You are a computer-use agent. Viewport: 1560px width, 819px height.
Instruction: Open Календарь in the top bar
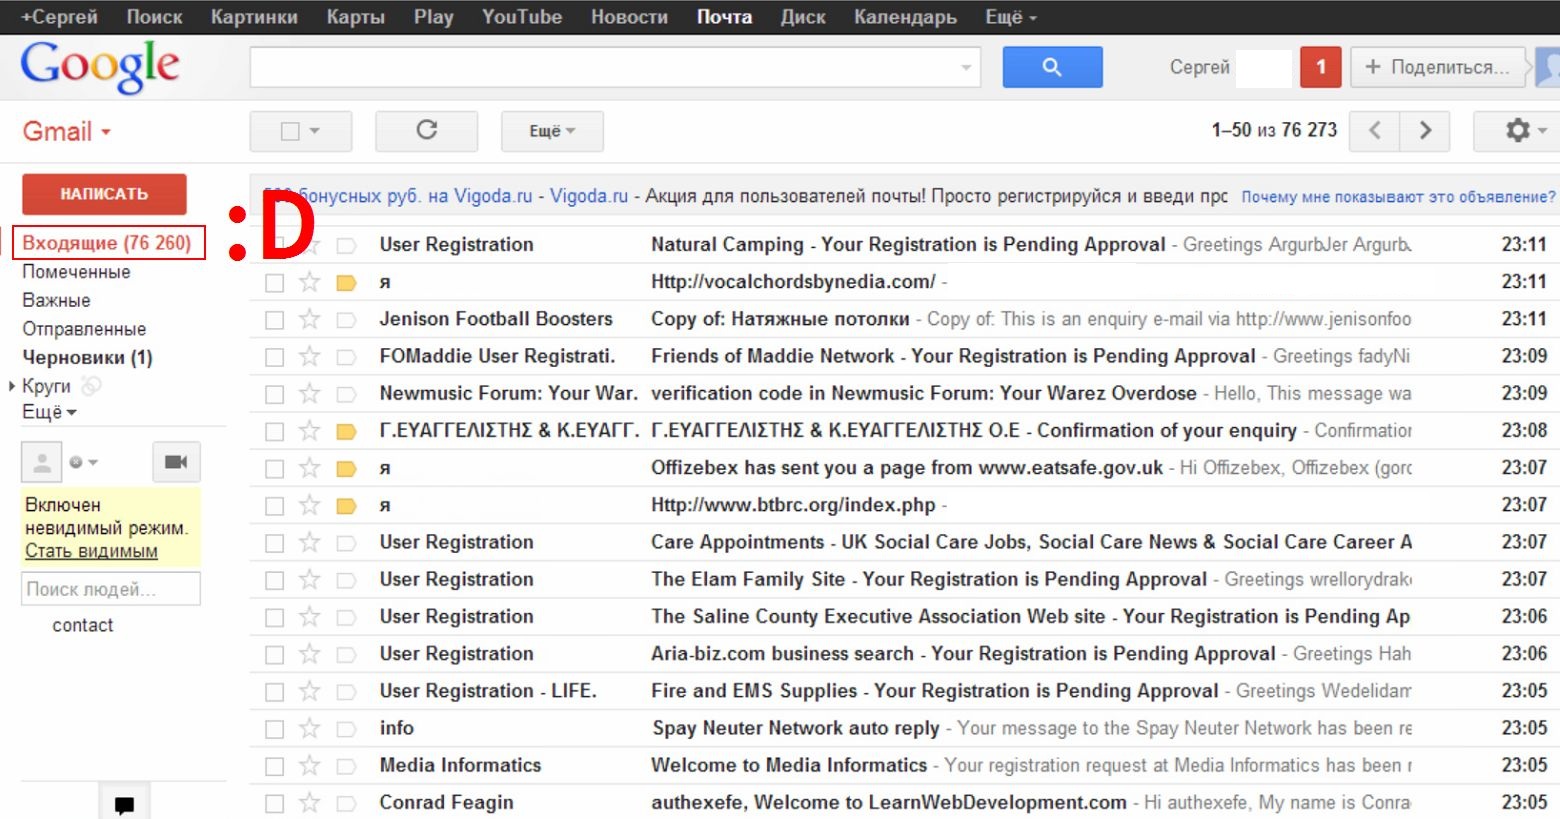[x=905, y=17]
